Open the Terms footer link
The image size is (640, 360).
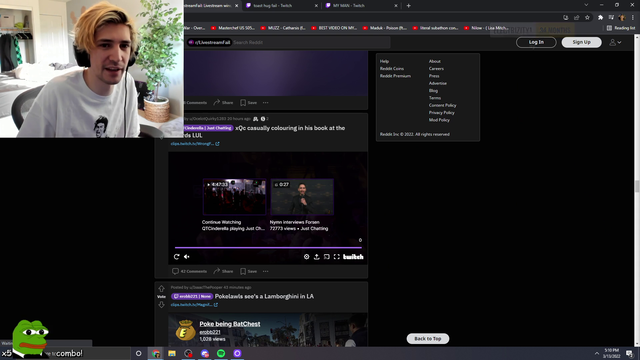click(x=435, y=98)
